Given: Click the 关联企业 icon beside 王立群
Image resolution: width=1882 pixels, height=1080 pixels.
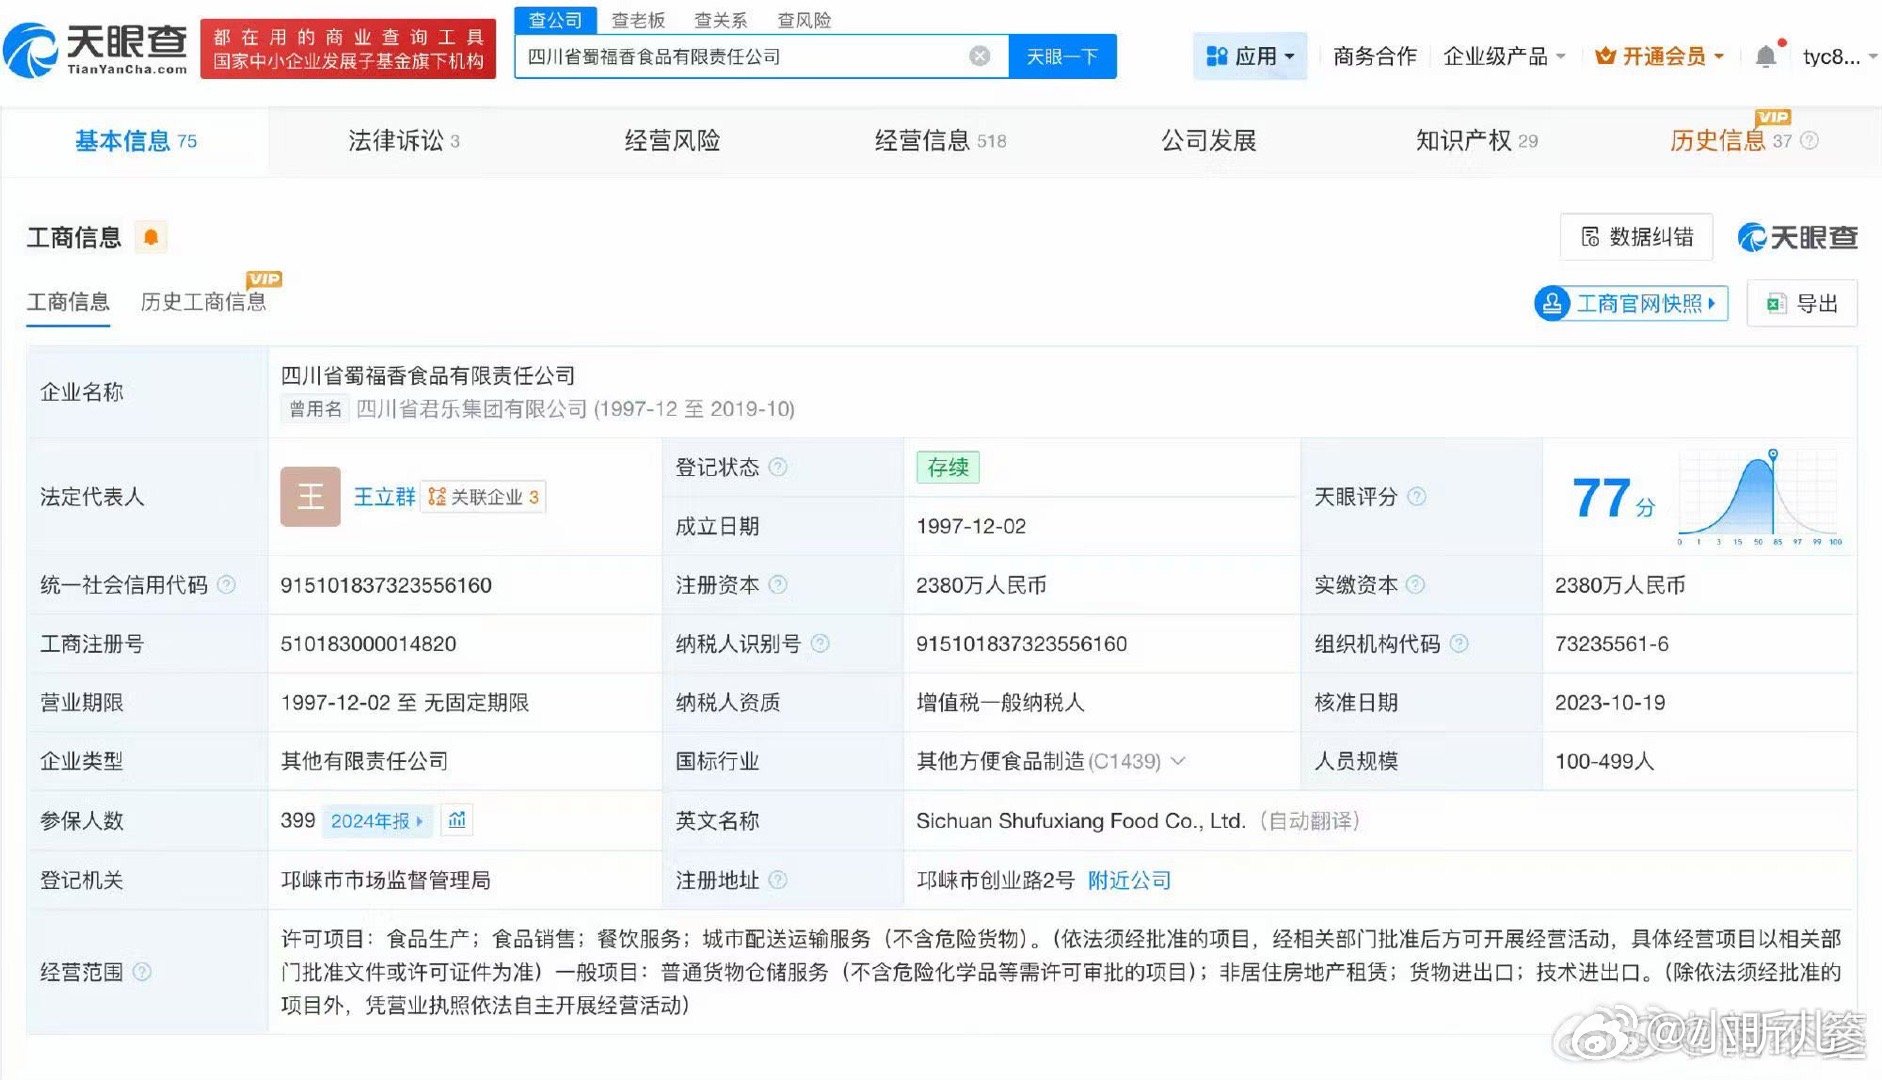Looking at the screenshot, I should 436,497.
